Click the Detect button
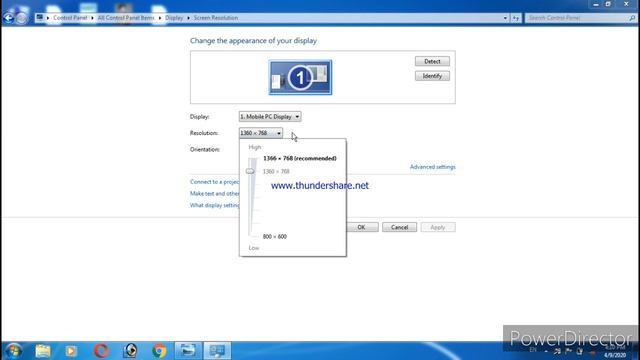 [x=432, y=61]
